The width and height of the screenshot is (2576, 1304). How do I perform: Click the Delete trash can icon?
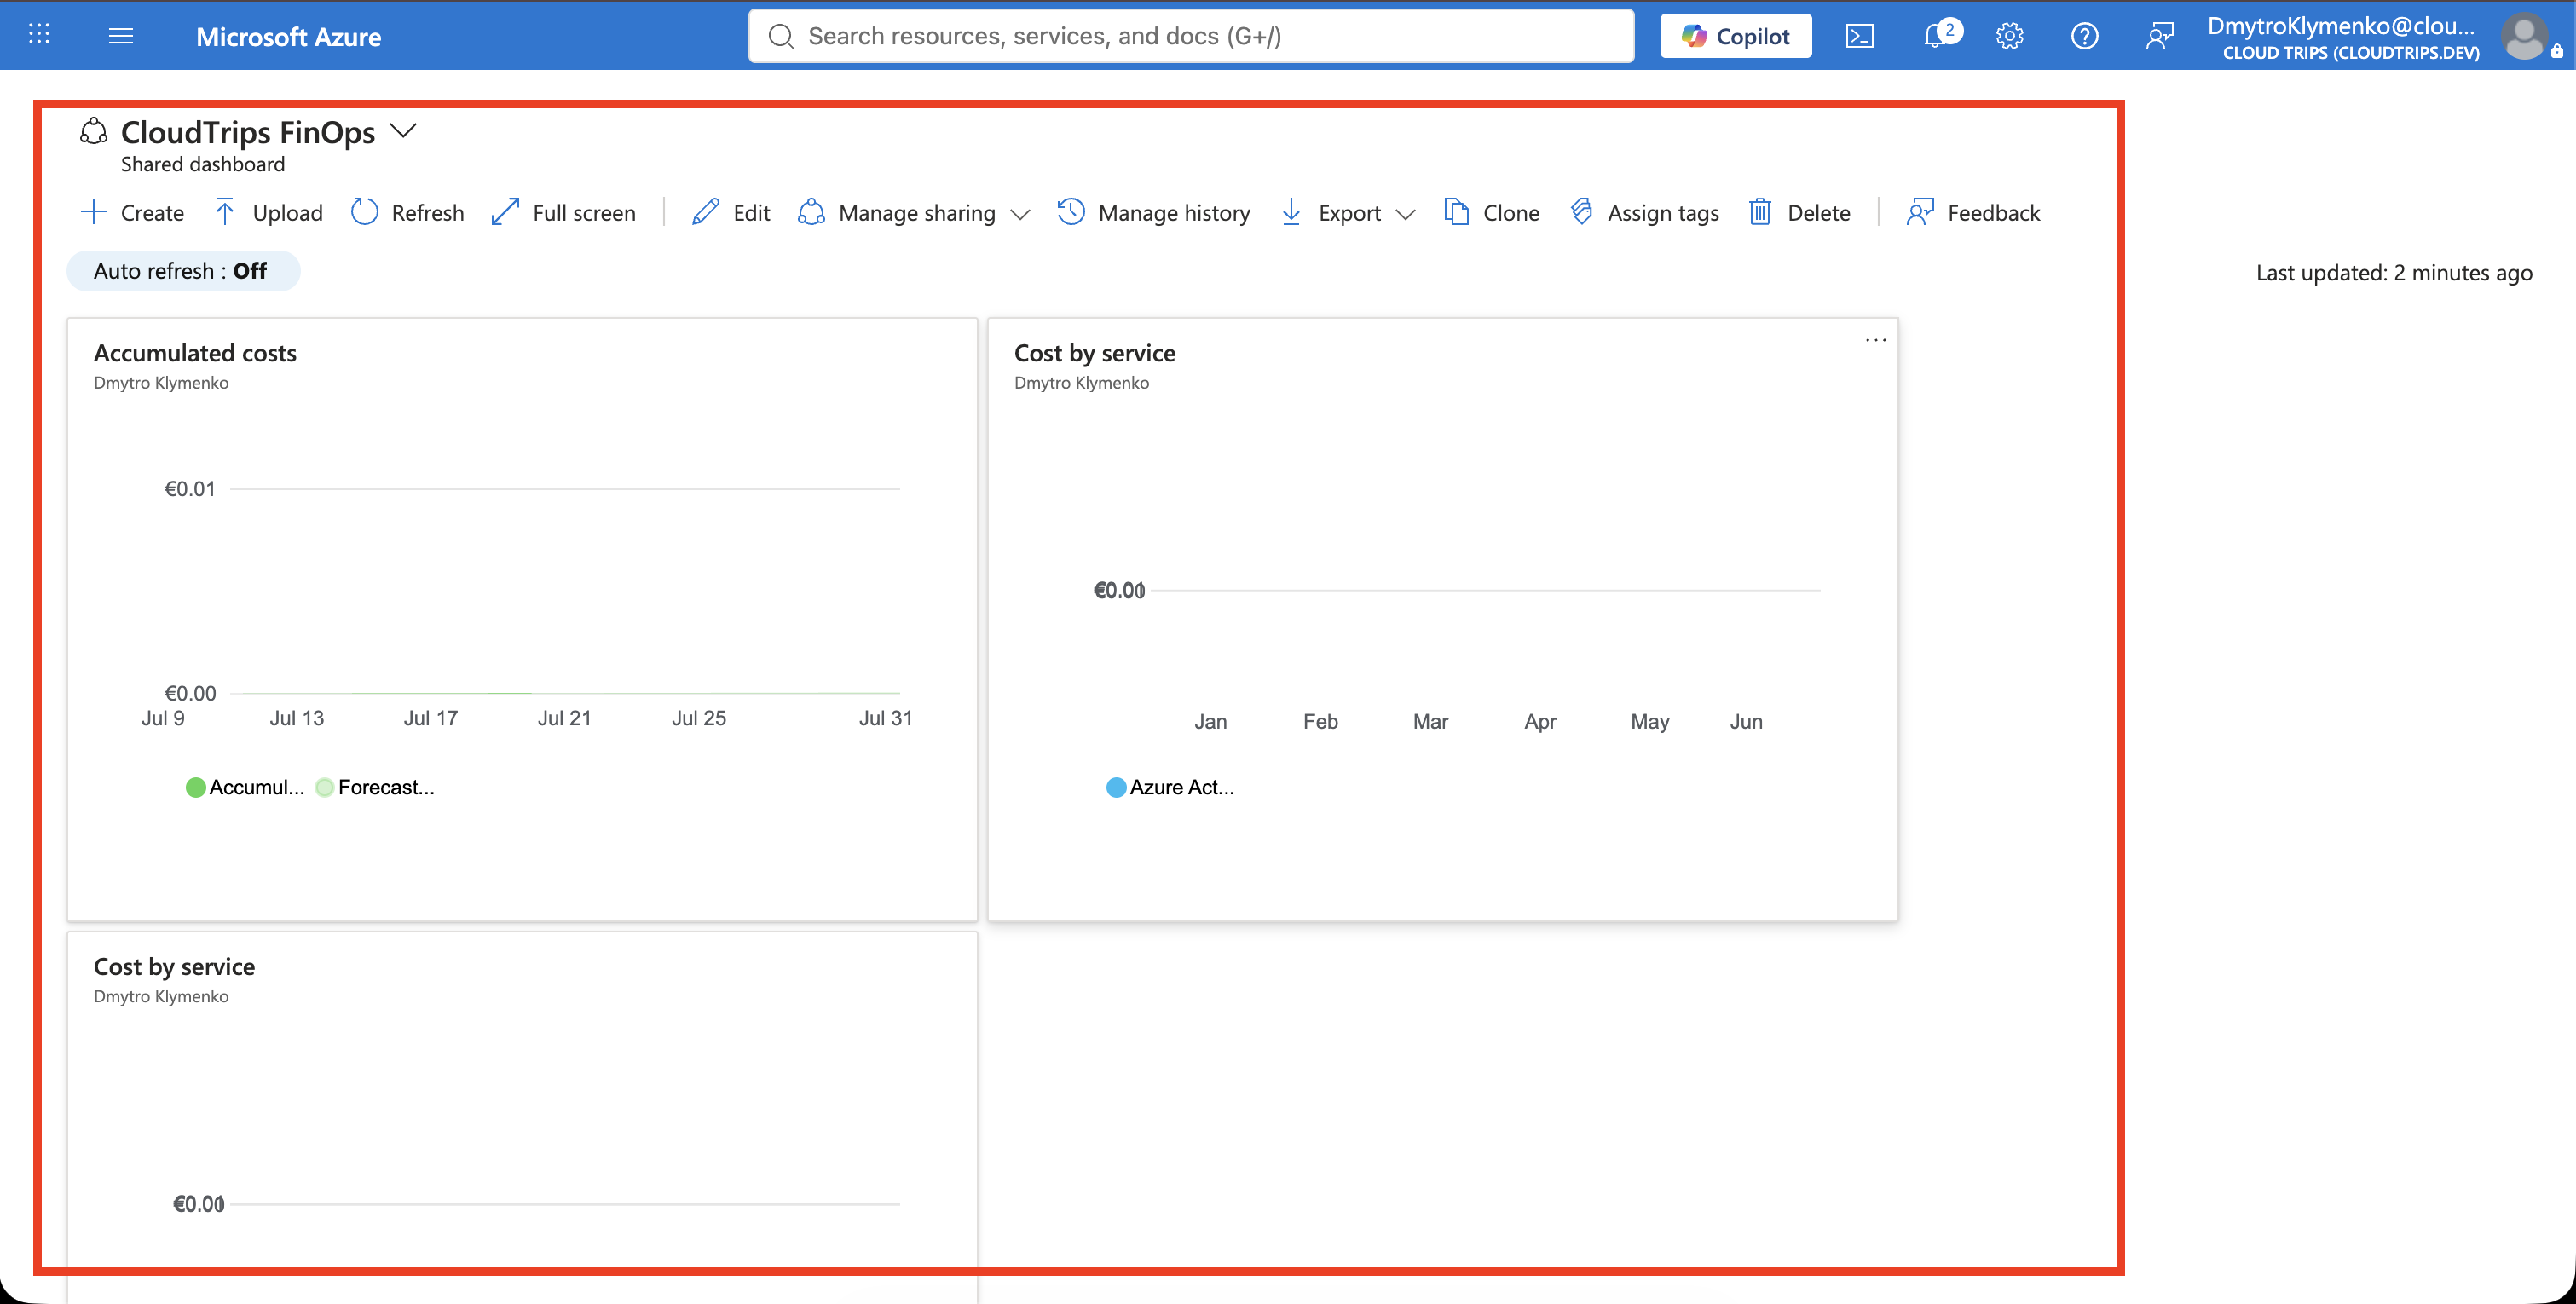1760,212
